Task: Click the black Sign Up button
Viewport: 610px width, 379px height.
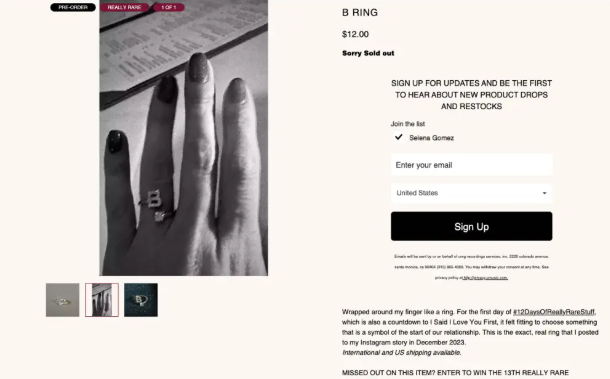Action: click(472, 226)
